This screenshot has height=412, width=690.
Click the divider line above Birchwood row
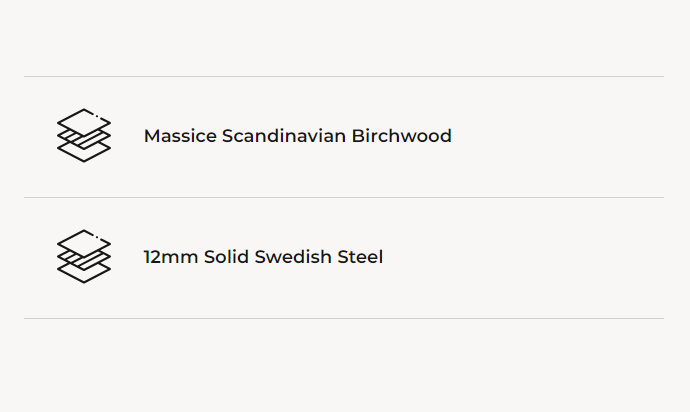tap(344, 76)
